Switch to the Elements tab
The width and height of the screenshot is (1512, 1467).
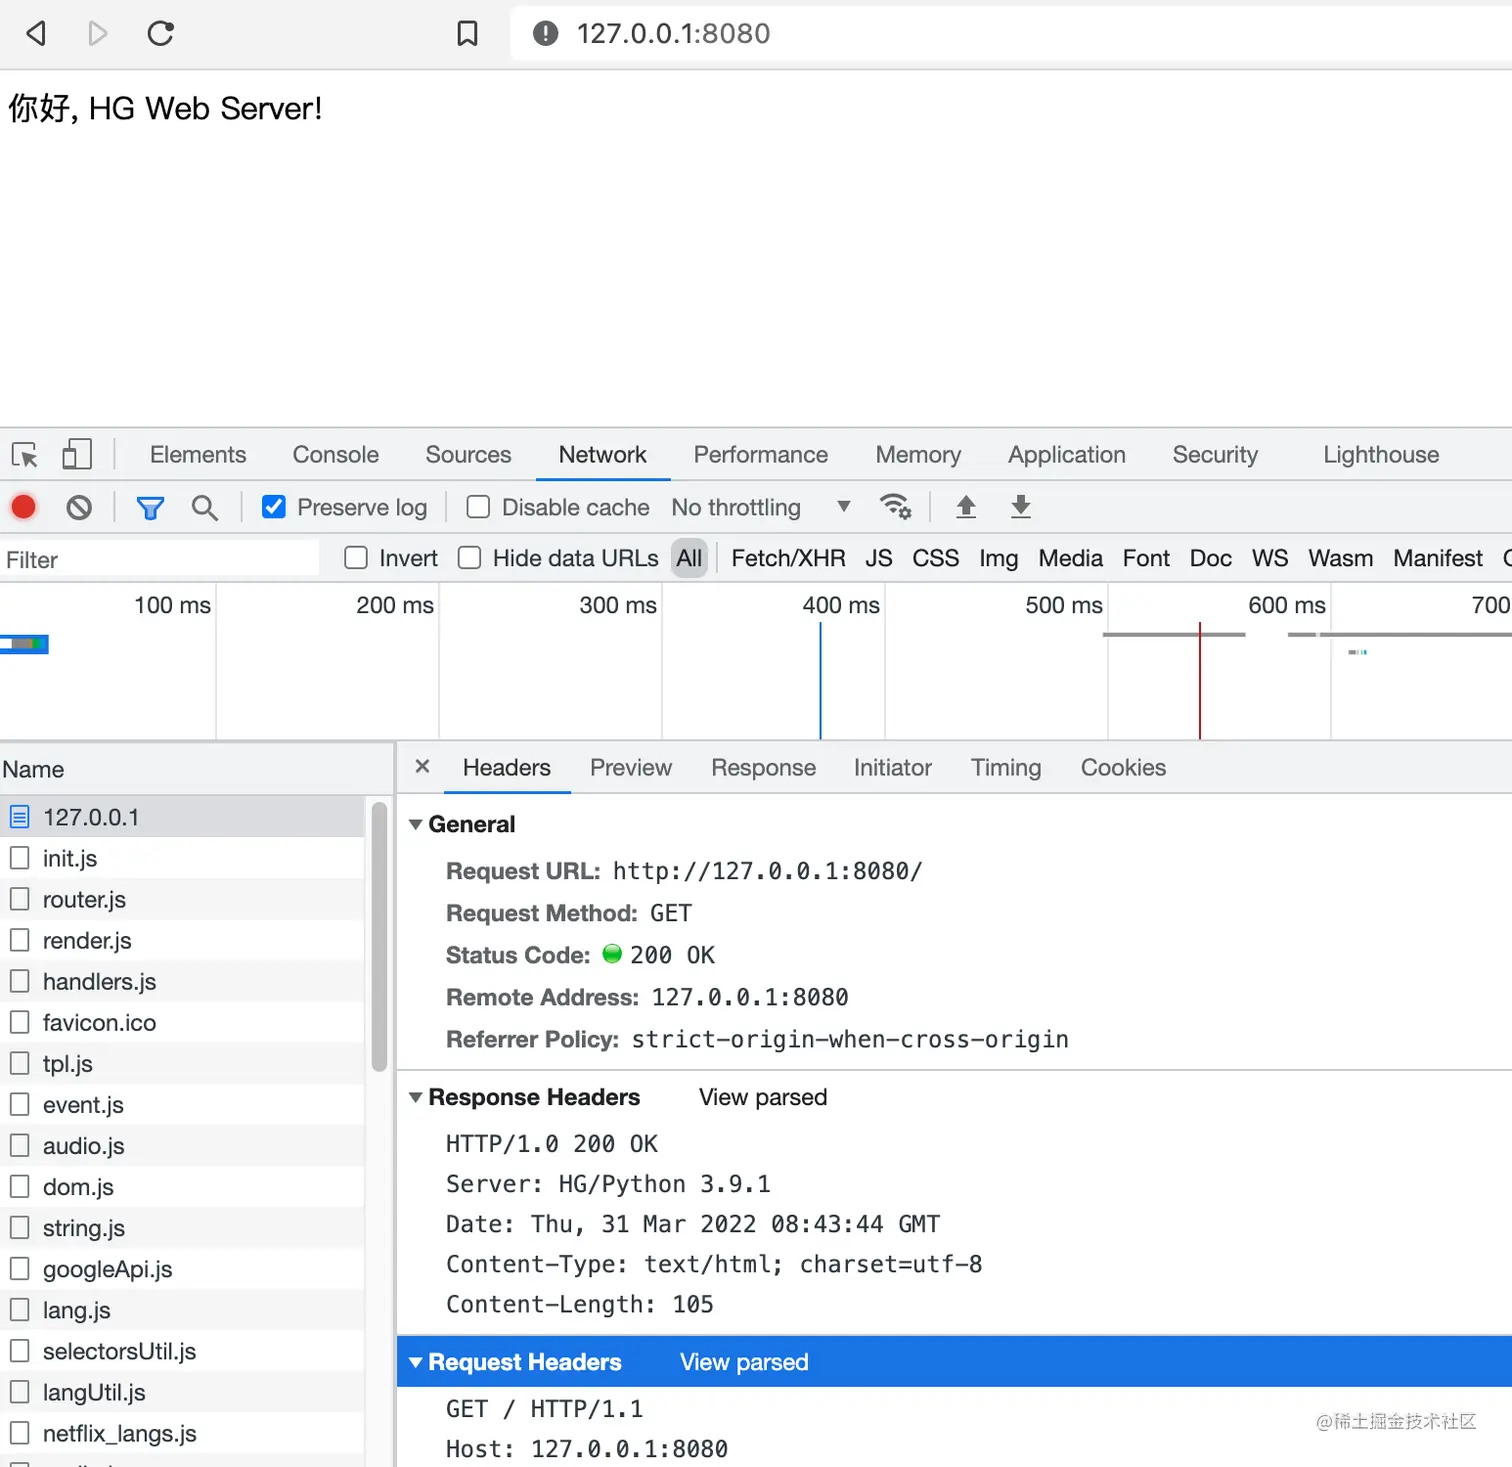(198, 455)
